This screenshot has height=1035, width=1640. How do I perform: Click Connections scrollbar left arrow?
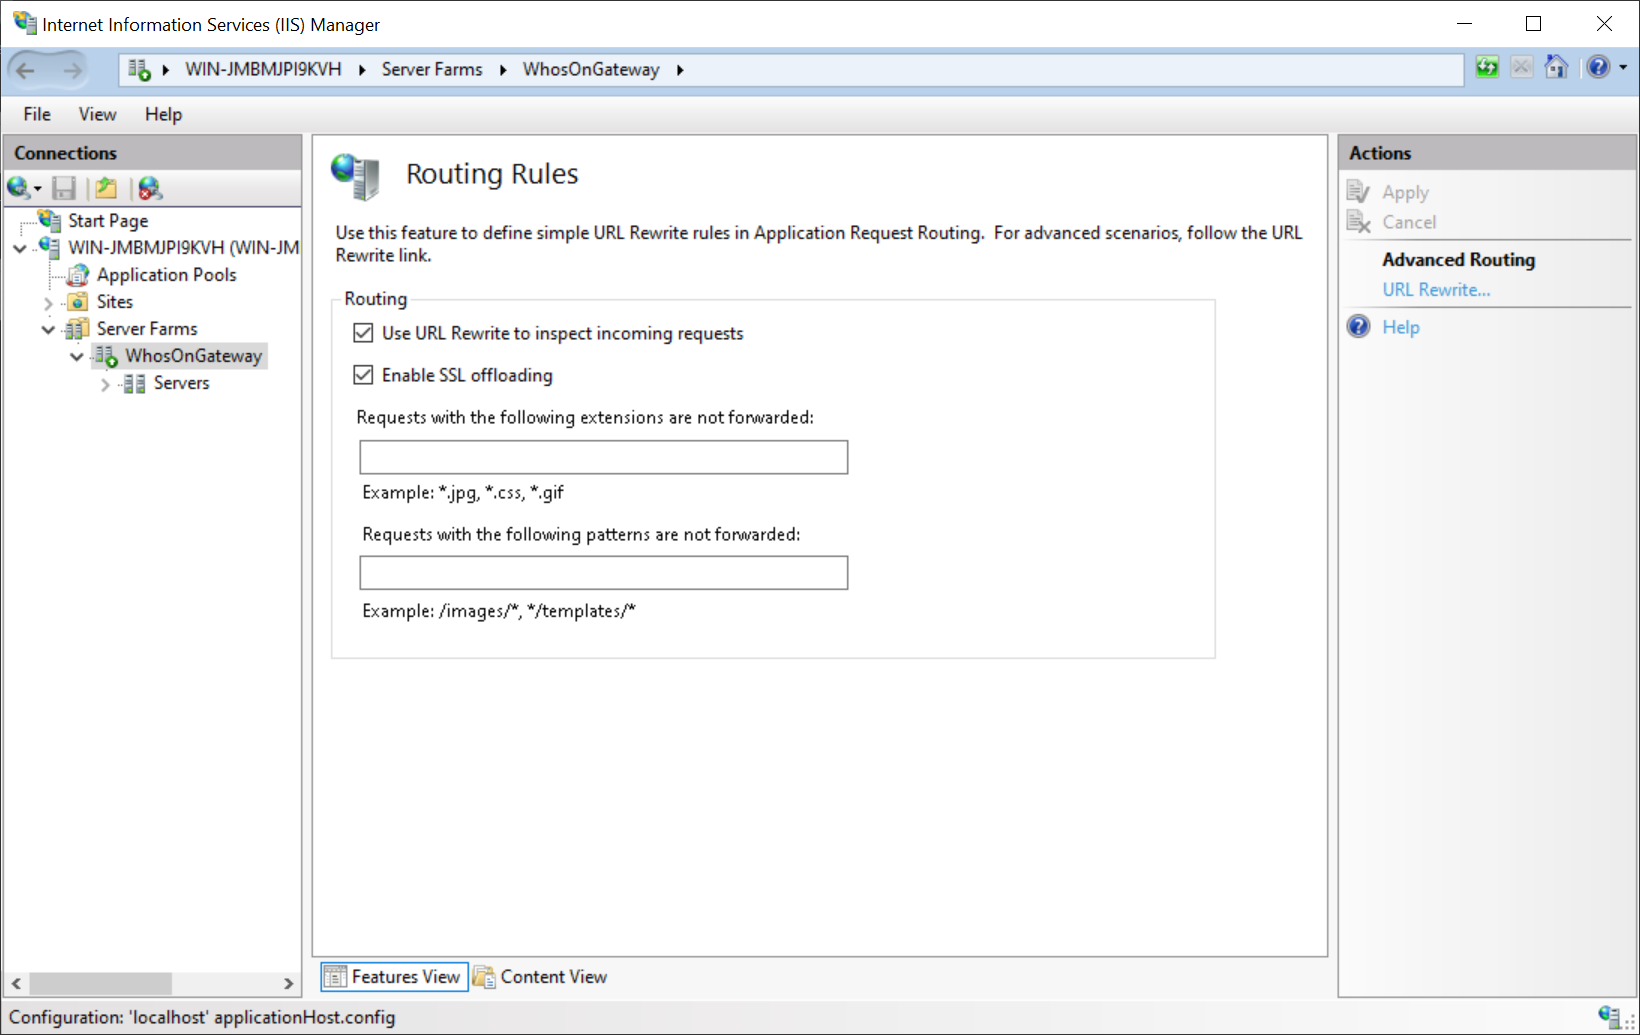coord(16,983)
